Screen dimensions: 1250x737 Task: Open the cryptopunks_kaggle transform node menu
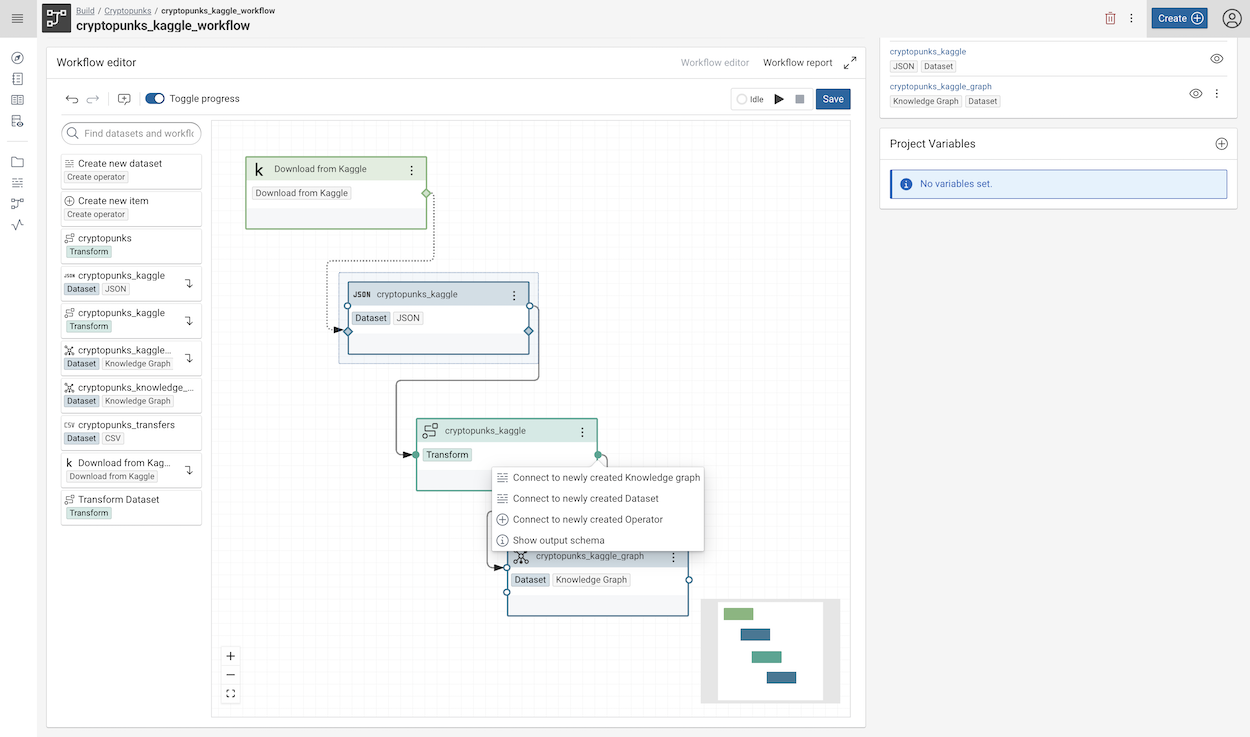pos(583,431)
